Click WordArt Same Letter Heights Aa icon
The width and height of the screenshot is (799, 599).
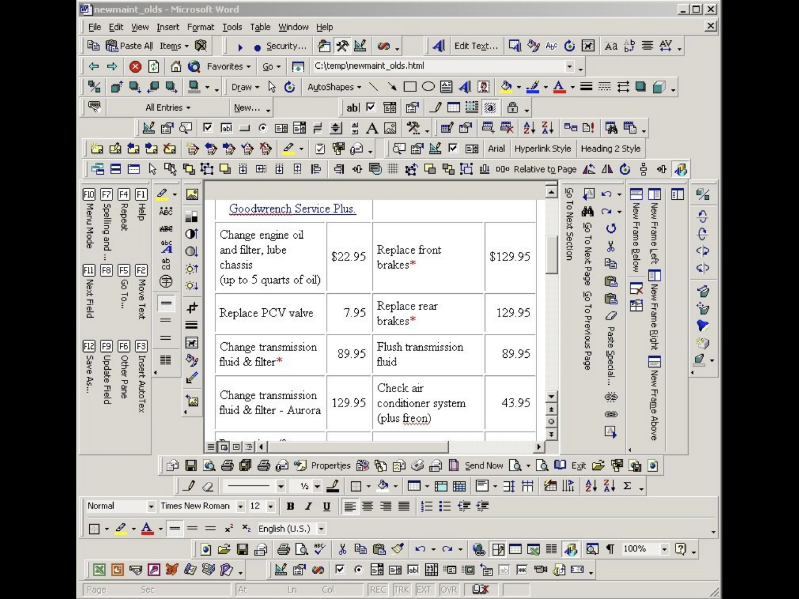pyautogui.click(x=610, y=46)
